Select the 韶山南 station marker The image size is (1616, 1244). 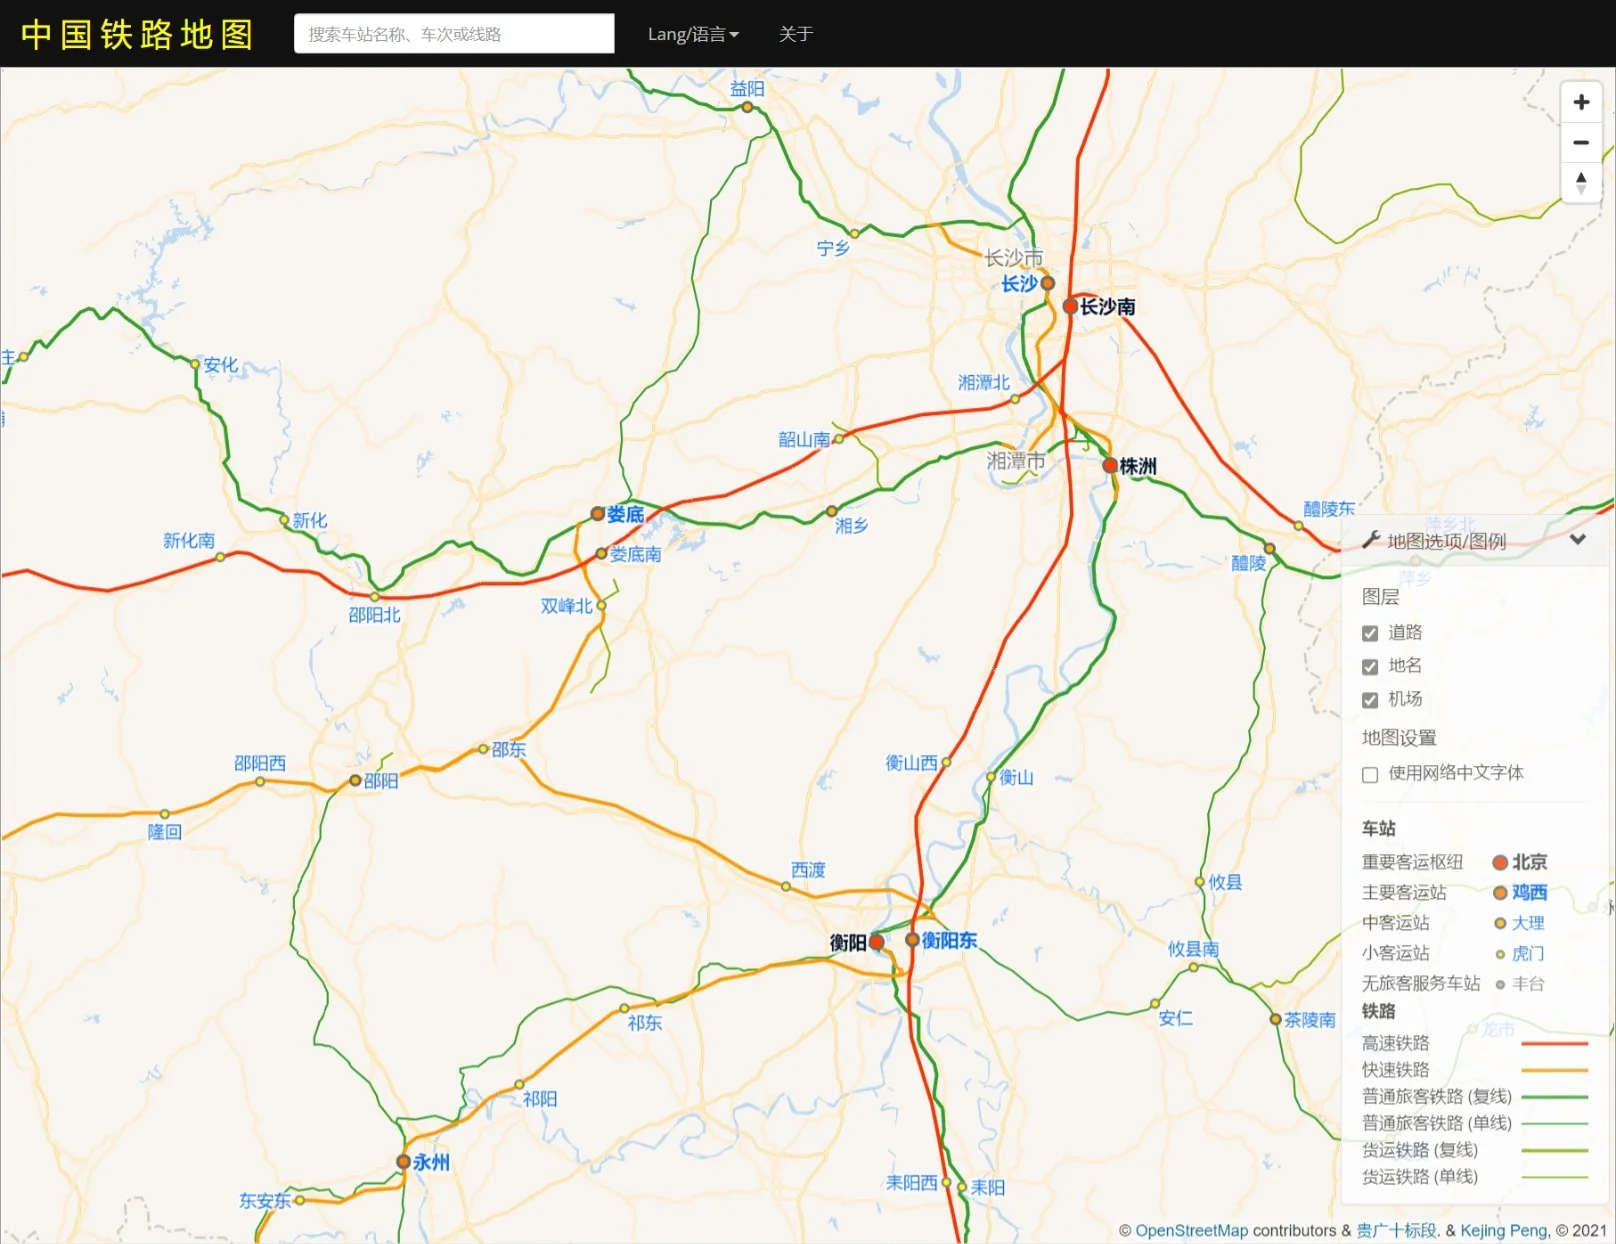[x=838, y=439]
